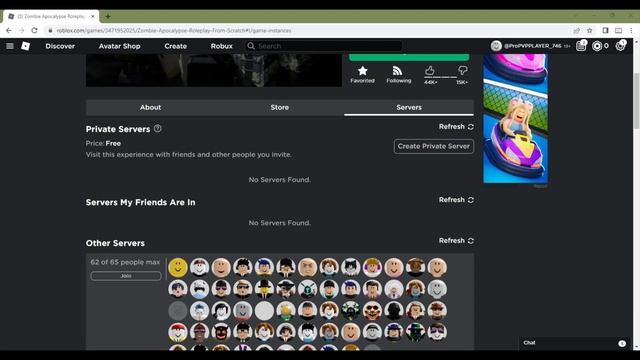
Task: Open the Avatar Shop
Action: (x=120, y=46)
